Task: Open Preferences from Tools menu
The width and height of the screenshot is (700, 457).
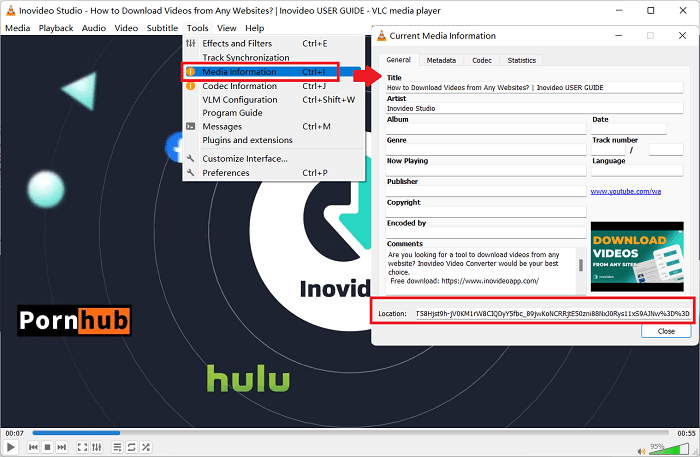Action: tap(273, 173)
